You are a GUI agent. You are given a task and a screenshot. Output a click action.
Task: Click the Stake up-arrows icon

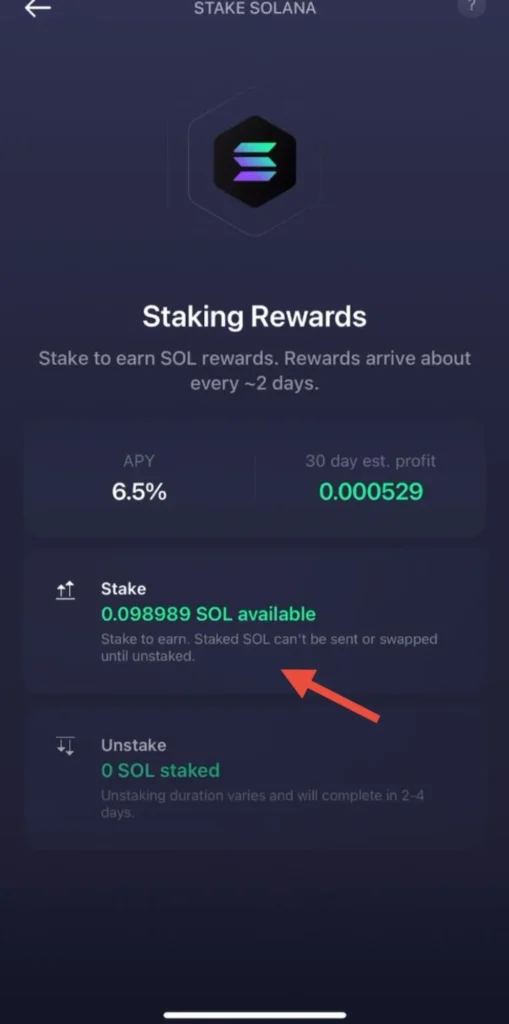tap(65, 591)
